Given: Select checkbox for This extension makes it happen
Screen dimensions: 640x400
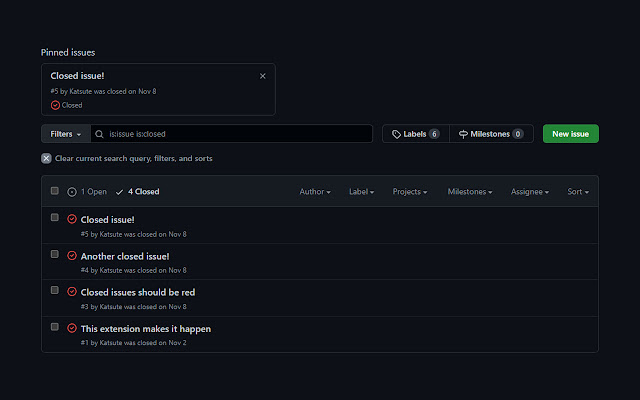Looking at the screenshot, I should (x=55, y=327).
